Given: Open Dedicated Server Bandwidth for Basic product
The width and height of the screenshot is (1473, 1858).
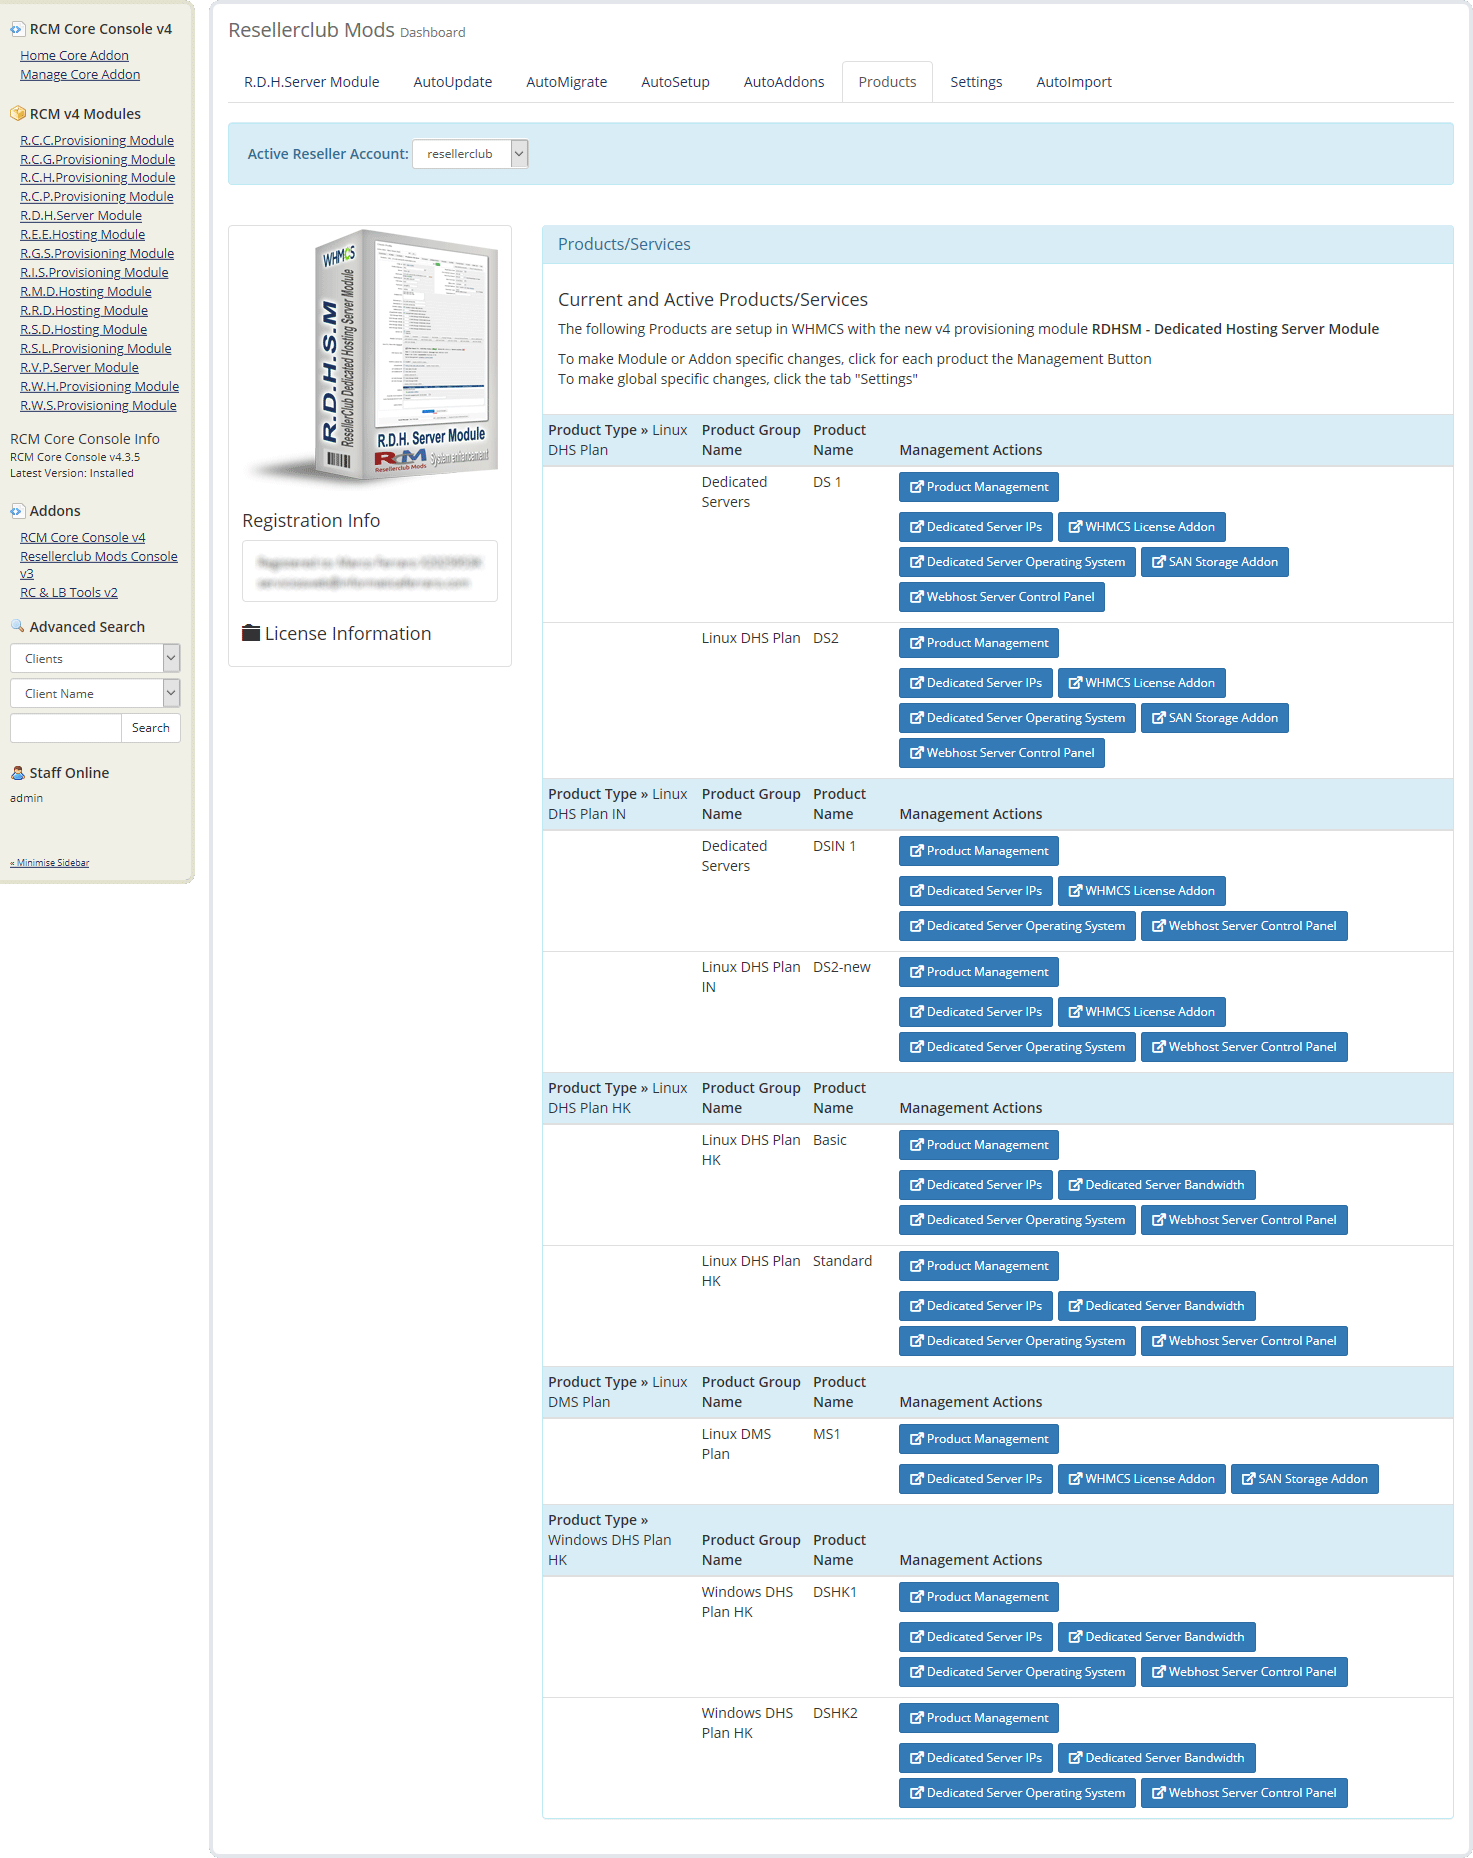Looking at the screenshot, I should tap(1156, 1185).
